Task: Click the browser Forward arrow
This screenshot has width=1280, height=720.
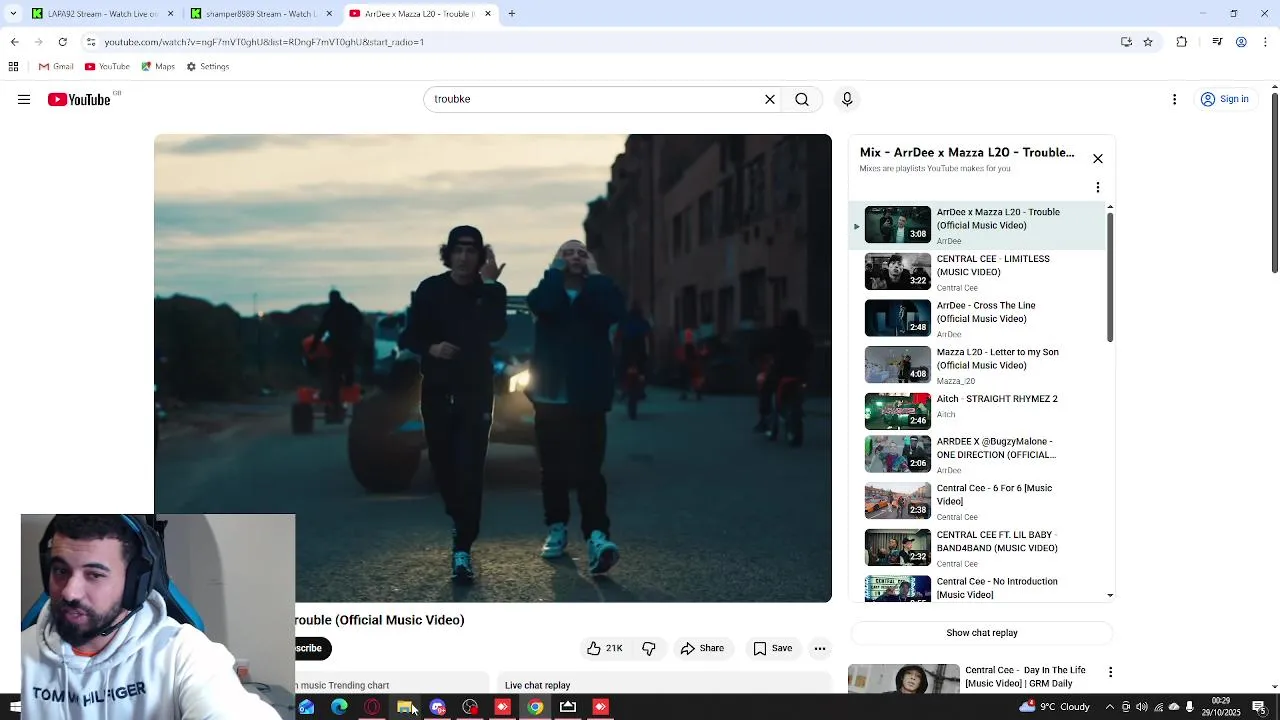Action: [x=38, y=42]
